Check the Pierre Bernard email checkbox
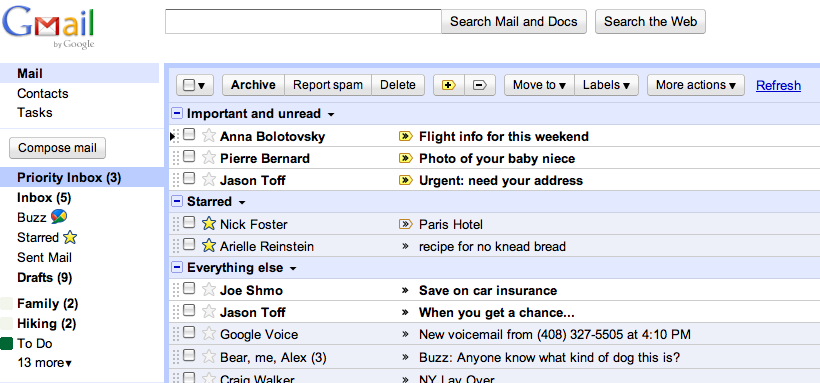The height and width of the screenshot is (383, 820). click(x=189, y=156)
